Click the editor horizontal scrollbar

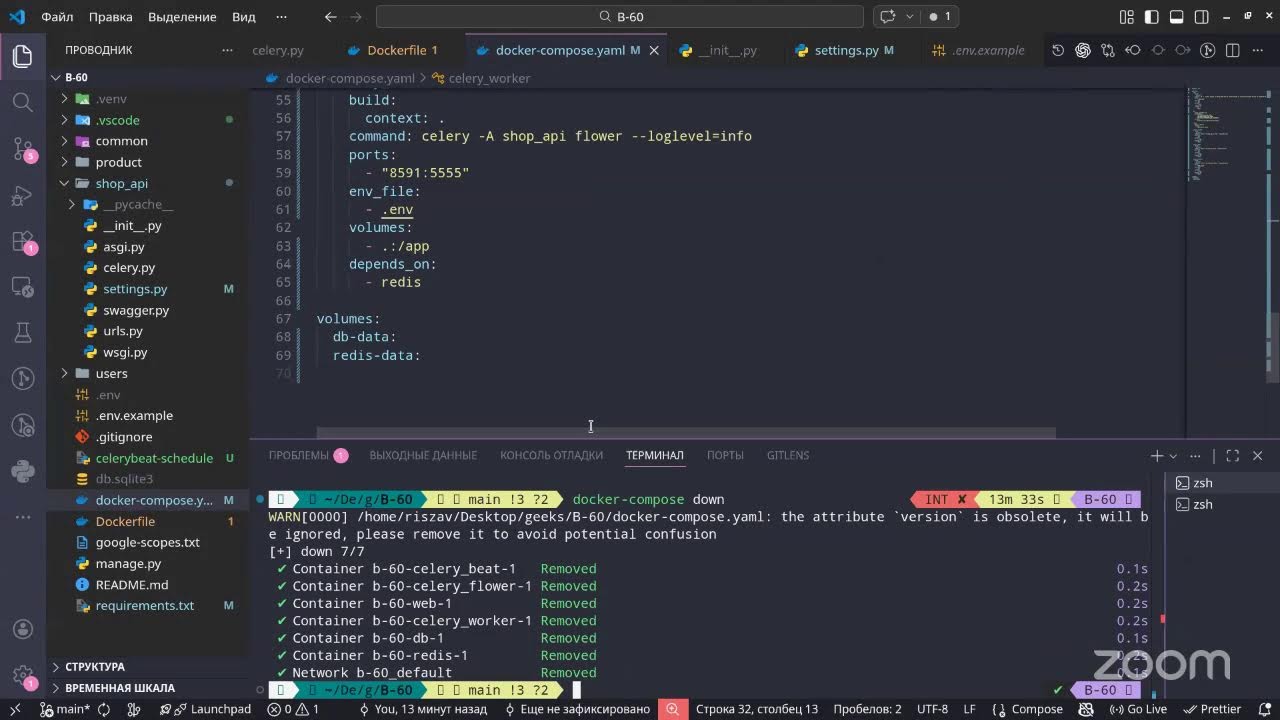click(x=686, y=433)
